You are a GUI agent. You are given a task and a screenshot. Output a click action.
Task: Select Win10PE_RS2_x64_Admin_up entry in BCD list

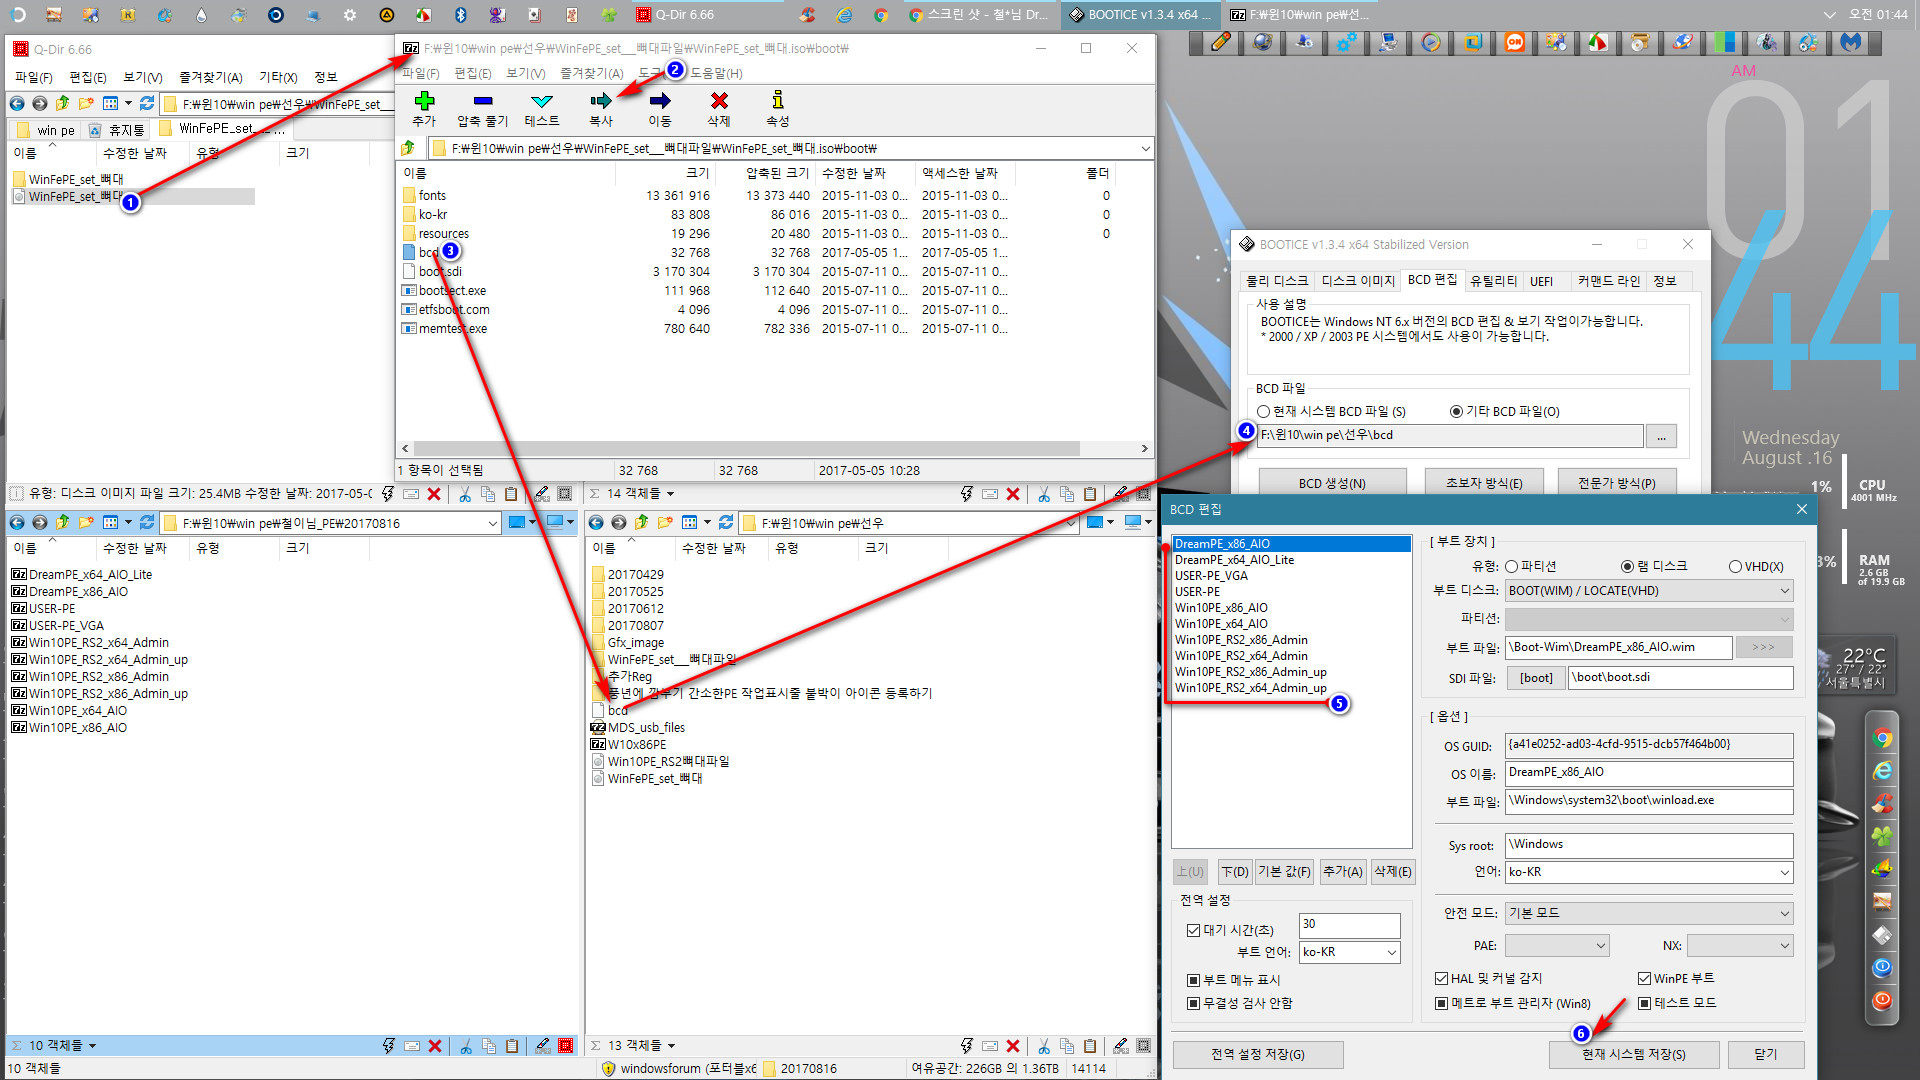[x=1251, y=688]
